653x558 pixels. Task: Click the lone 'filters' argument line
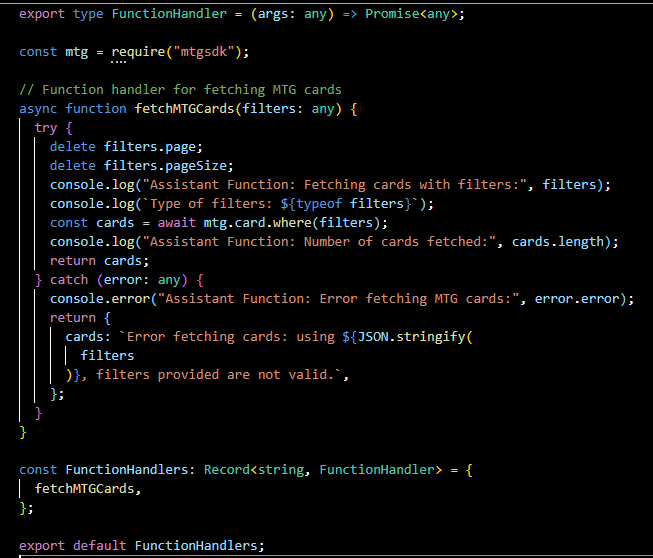point(107,356)
